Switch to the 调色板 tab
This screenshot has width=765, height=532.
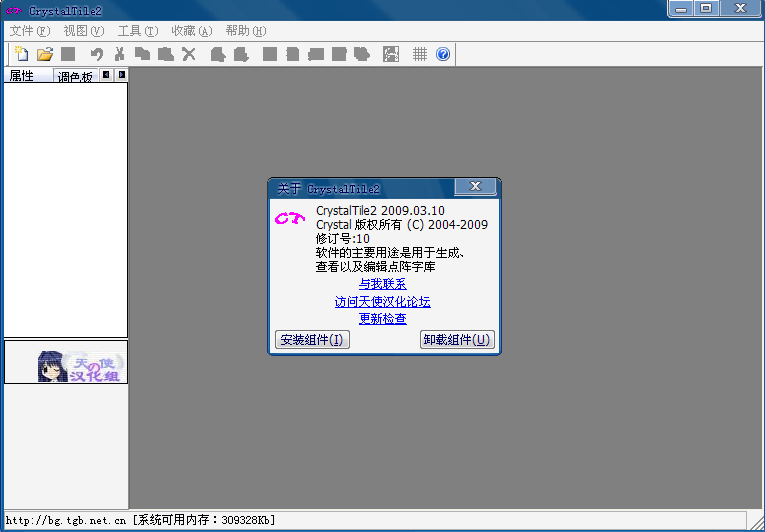tap(75, 76)
